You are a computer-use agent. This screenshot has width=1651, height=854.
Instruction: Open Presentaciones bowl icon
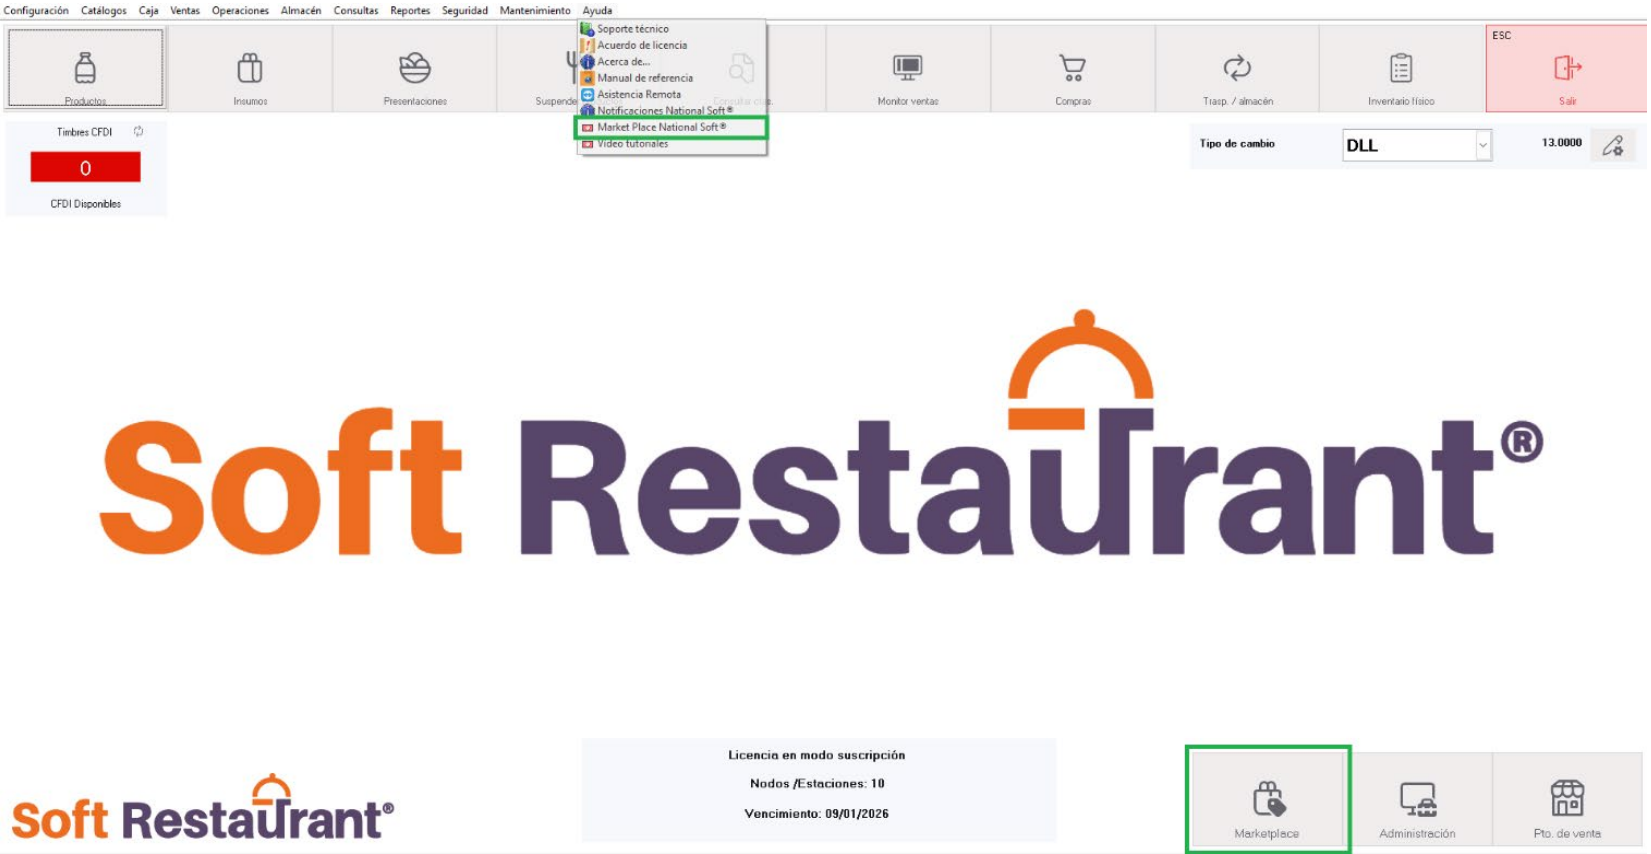[x=415, y=68]
